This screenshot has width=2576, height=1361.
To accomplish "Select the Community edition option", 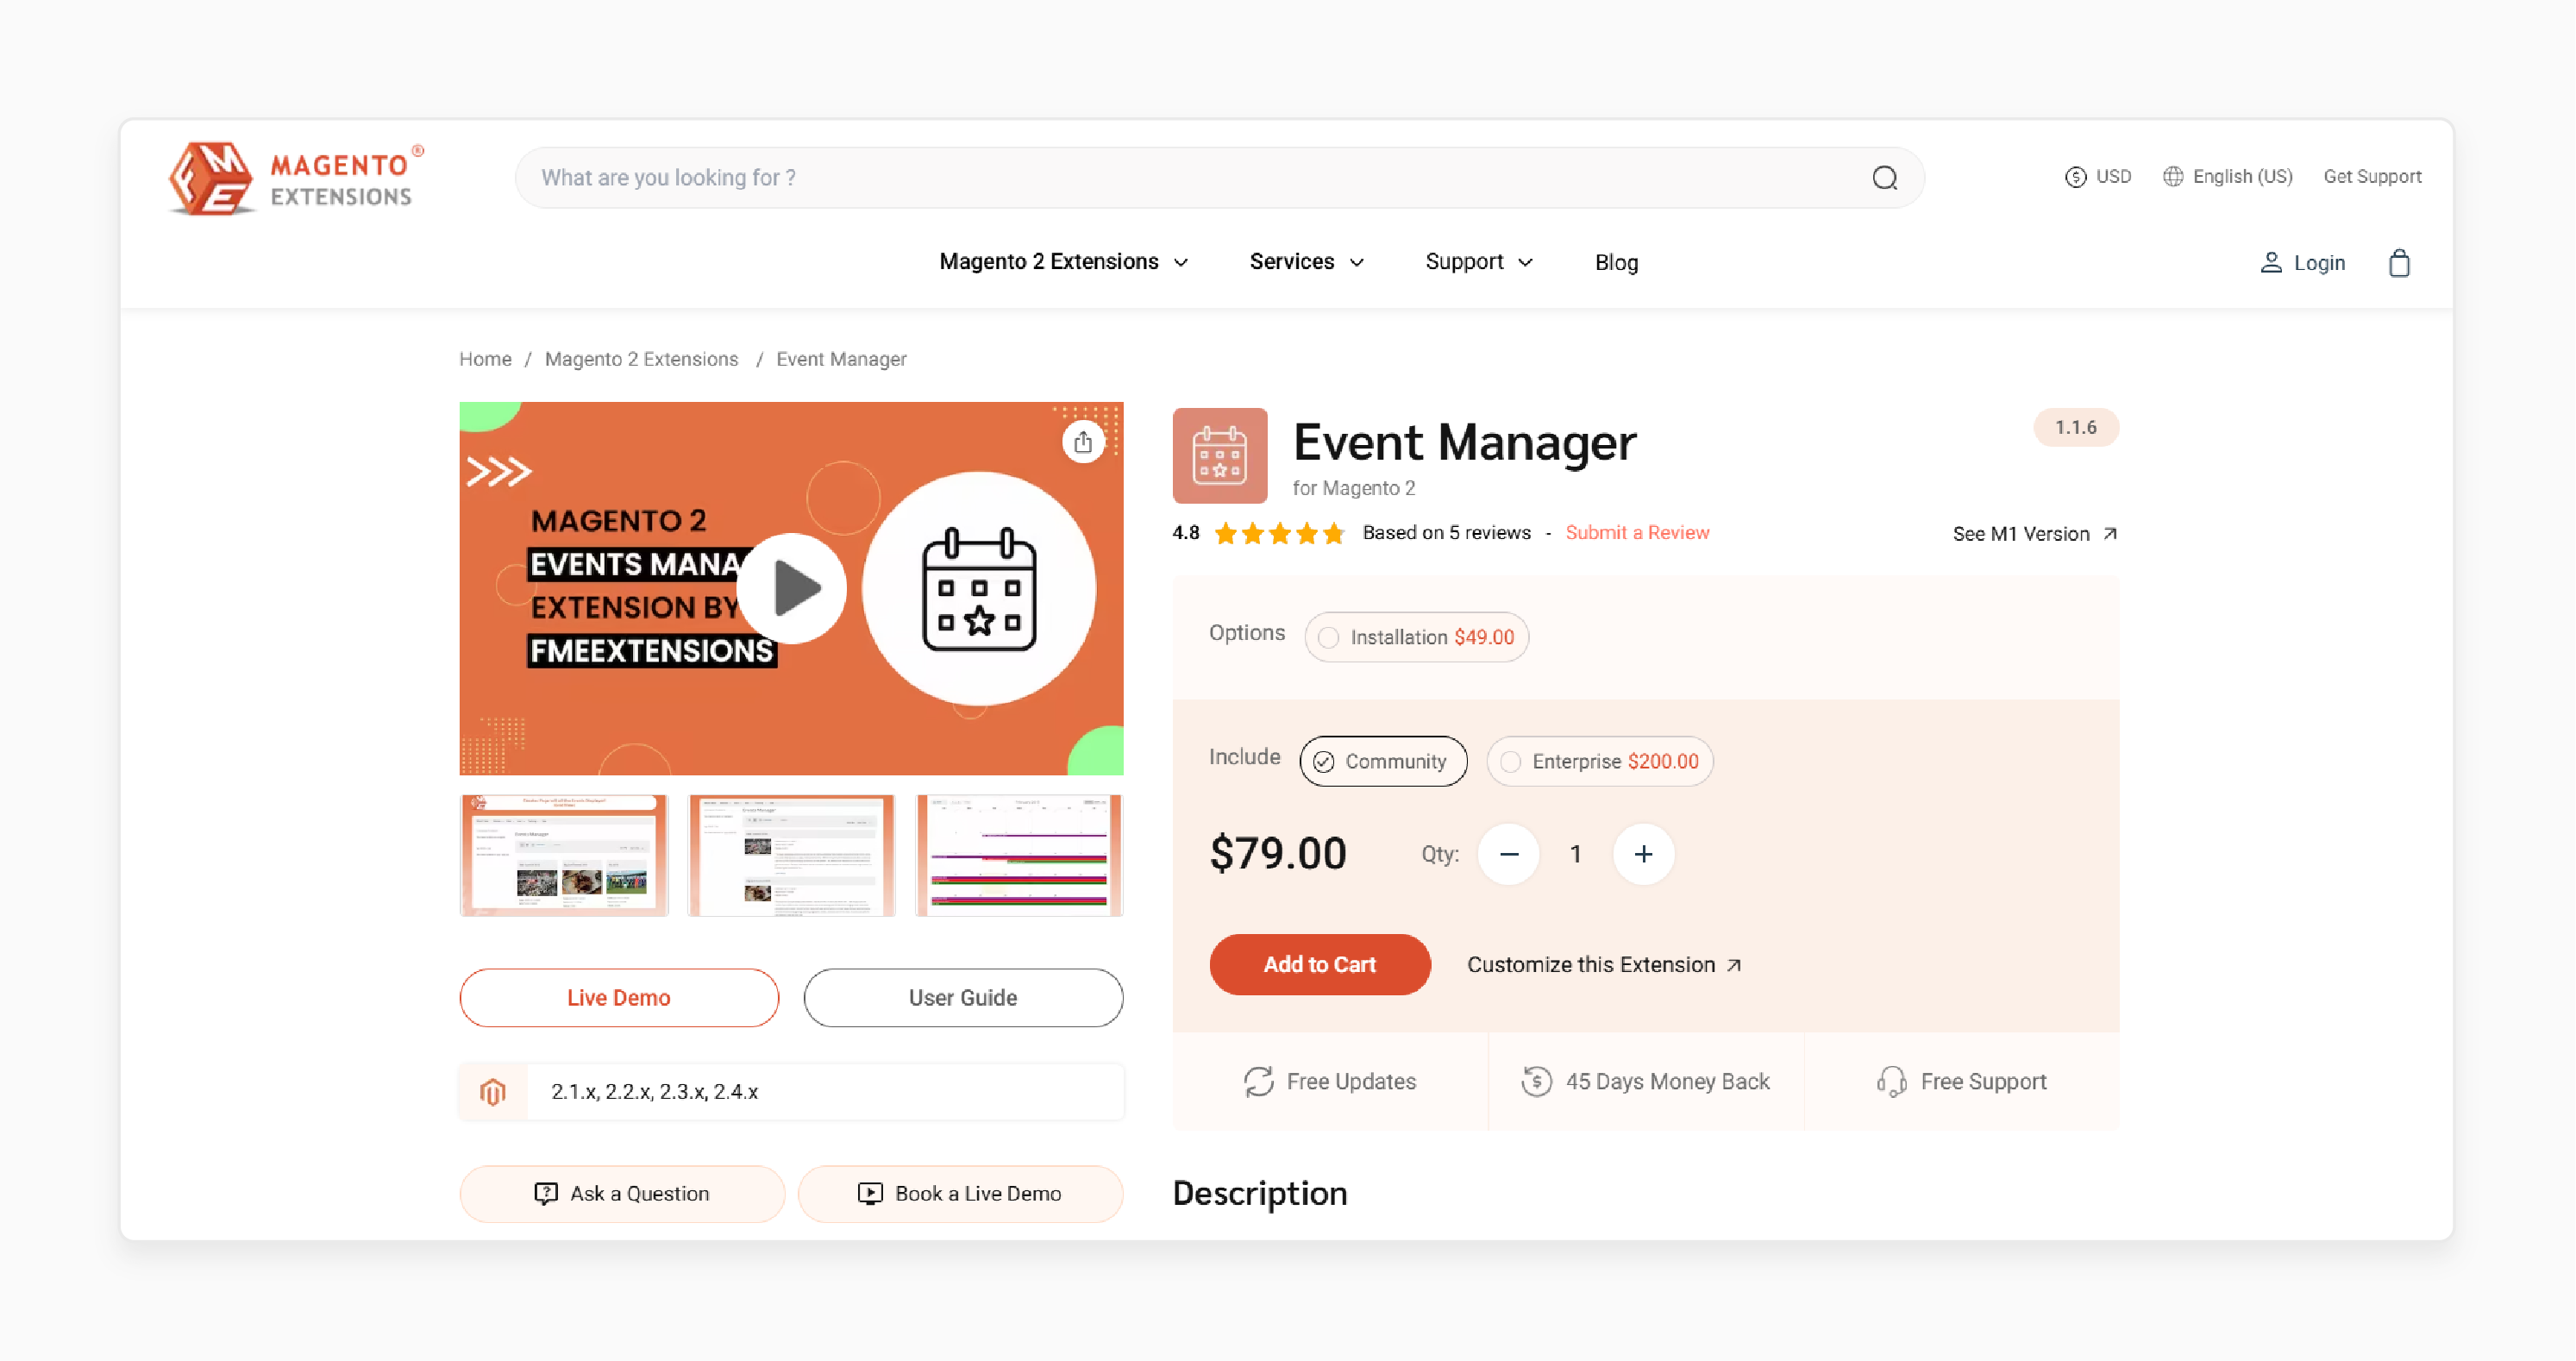I will tap(1383, 762).
